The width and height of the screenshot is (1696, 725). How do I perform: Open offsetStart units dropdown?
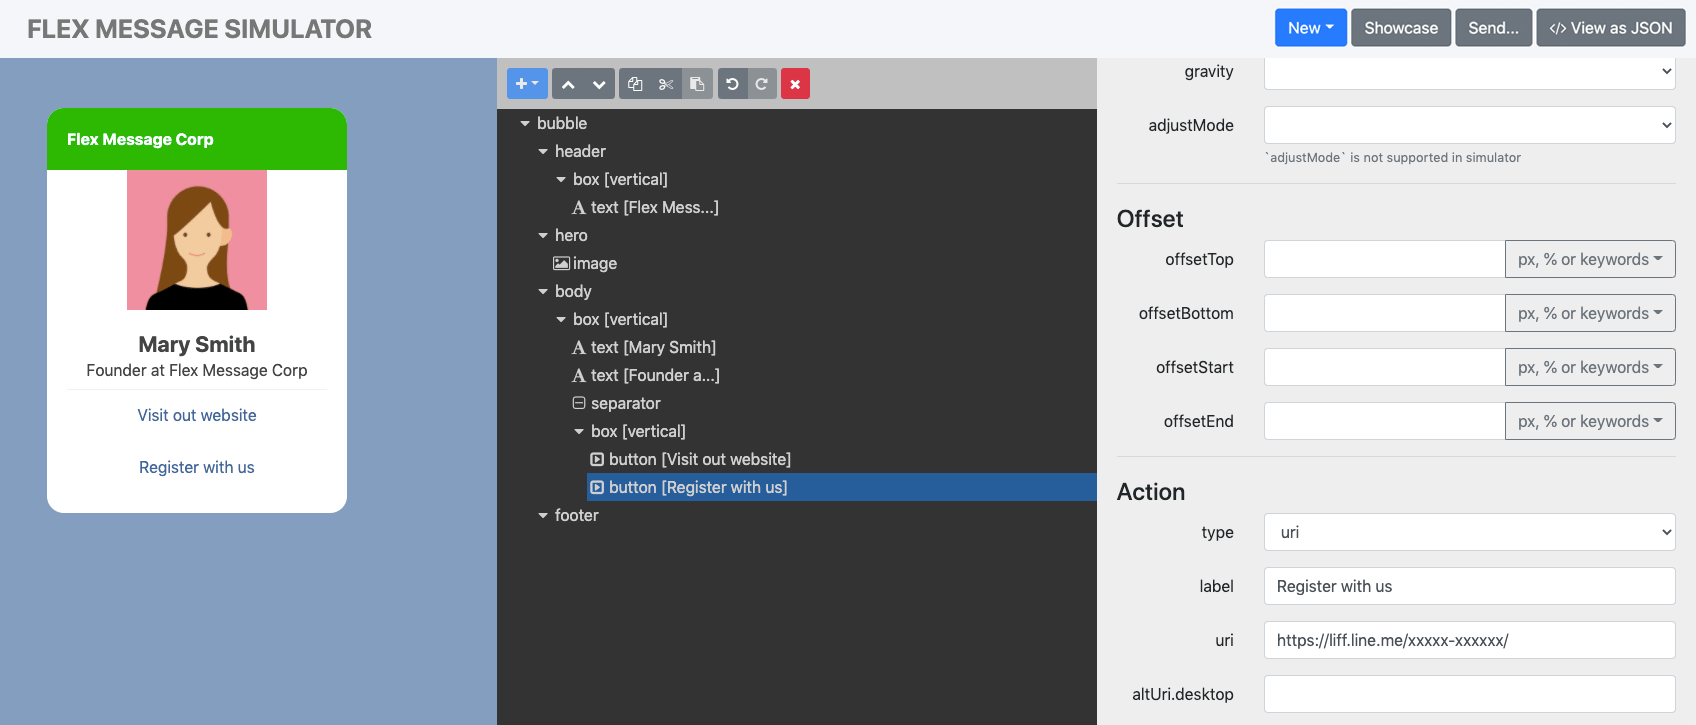(x=1590, y=367)
